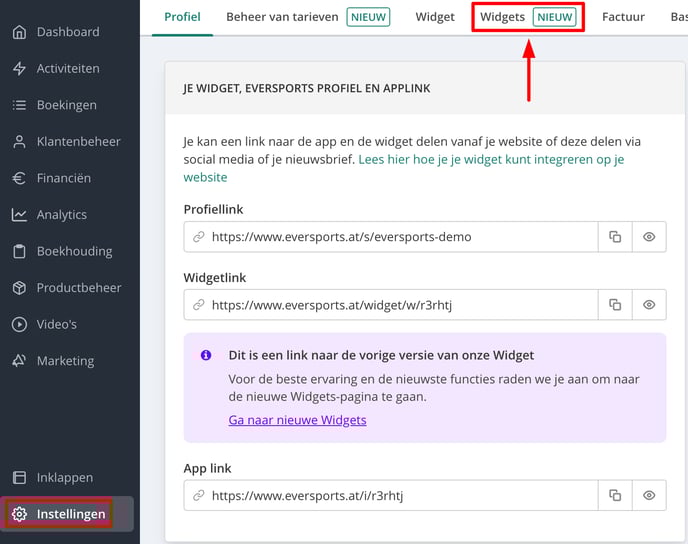Click the info icon in purple notice

pyautogui.click(x=206, y=355)
